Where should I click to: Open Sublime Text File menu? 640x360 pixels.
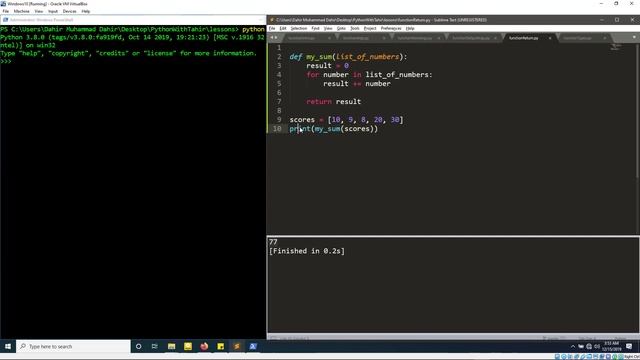(x=272, y=29)
